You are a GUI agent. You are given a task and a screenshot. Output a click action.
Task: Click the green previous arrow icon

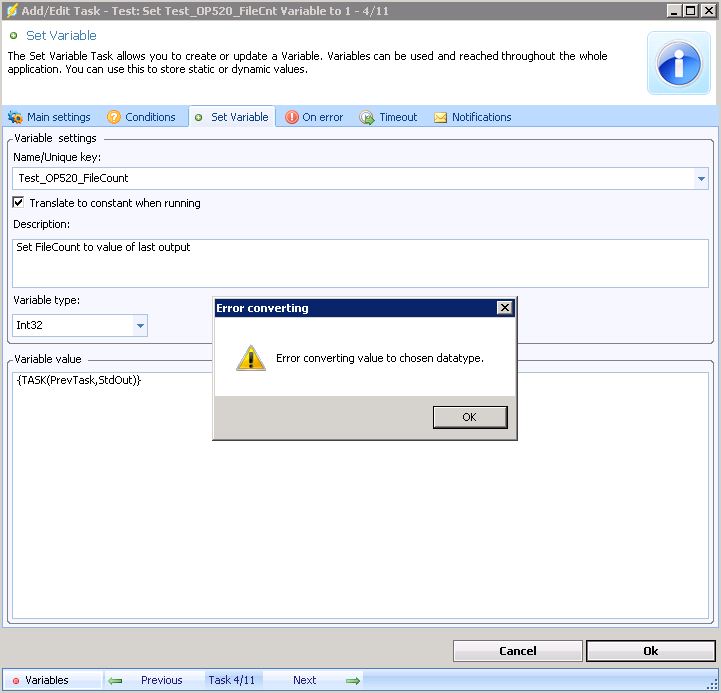tap(116, 681)
